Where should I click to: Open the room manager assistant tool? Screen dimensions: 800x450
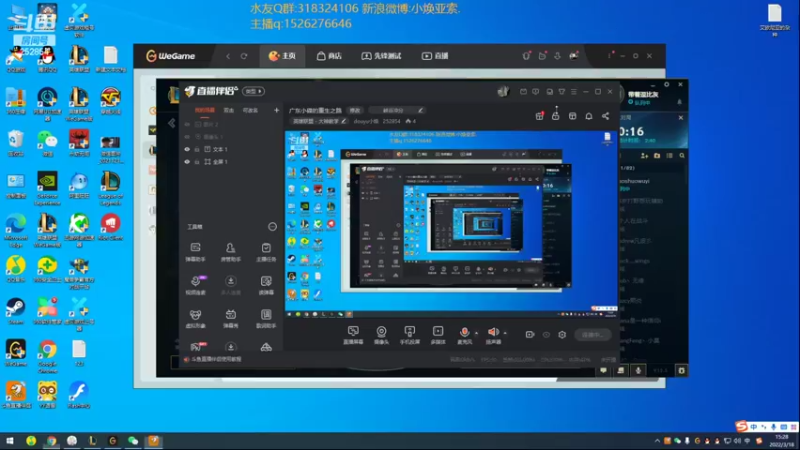pyautogui.click(x=231, y=252)
